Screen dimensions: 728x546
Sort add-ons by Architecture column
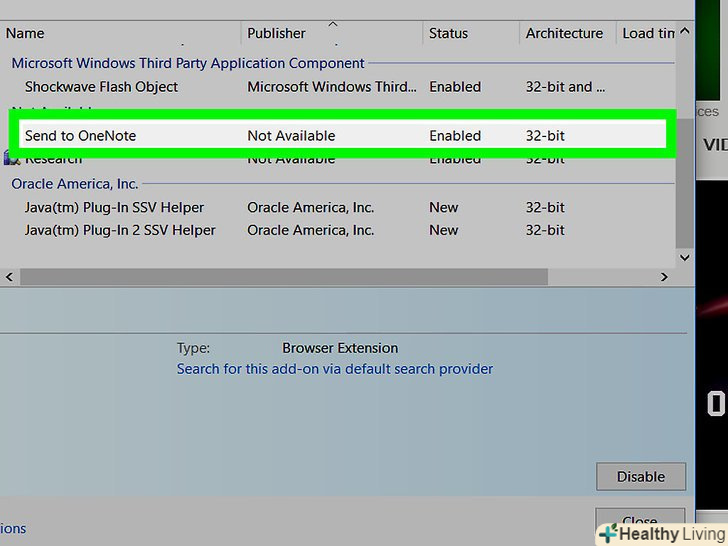click(x=567, y=33)
